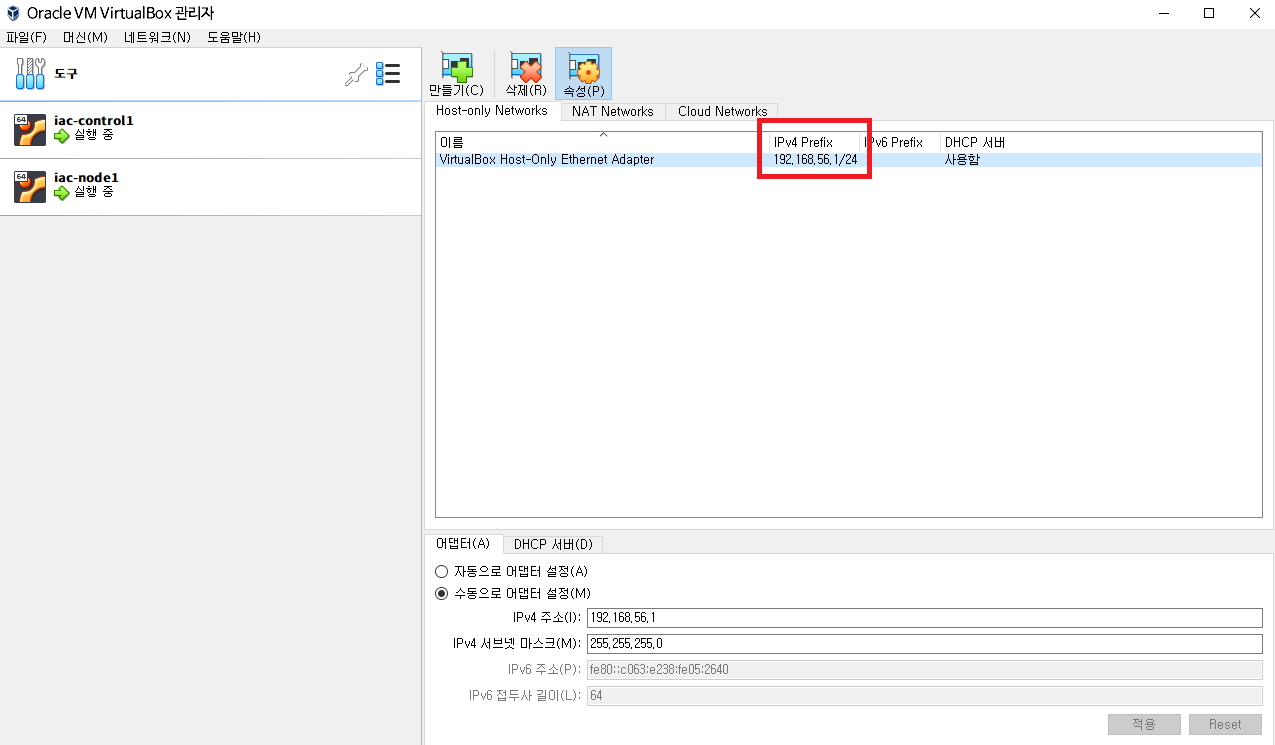The image size is (1275, 745).
Task: Click the IPv6 prefix length field
Action: (925, 695)
